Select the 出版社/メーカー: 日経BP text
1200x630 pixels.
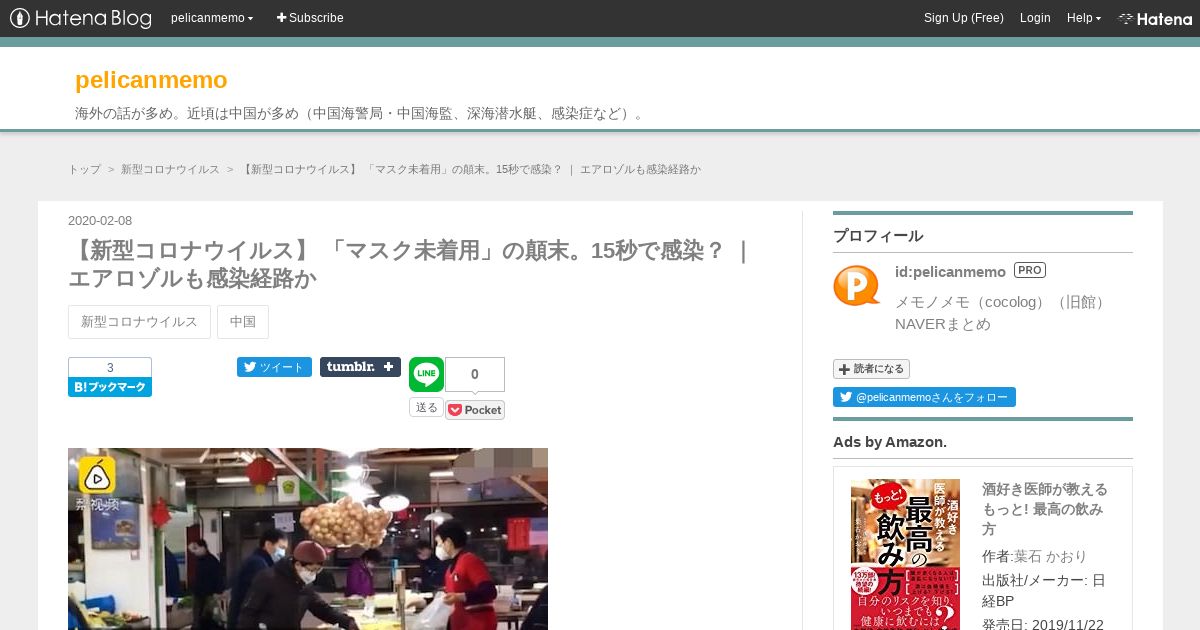[x=1044, y=590]
